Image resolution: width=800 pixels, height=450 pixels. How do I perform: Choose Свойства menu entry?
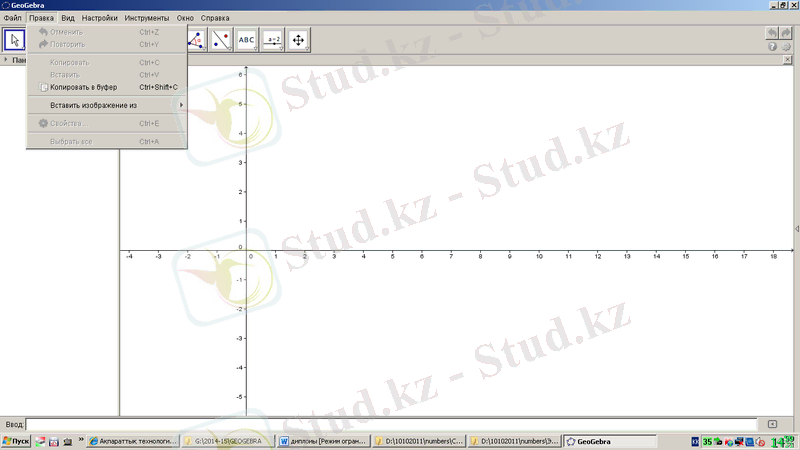click(x=107, y=123)
